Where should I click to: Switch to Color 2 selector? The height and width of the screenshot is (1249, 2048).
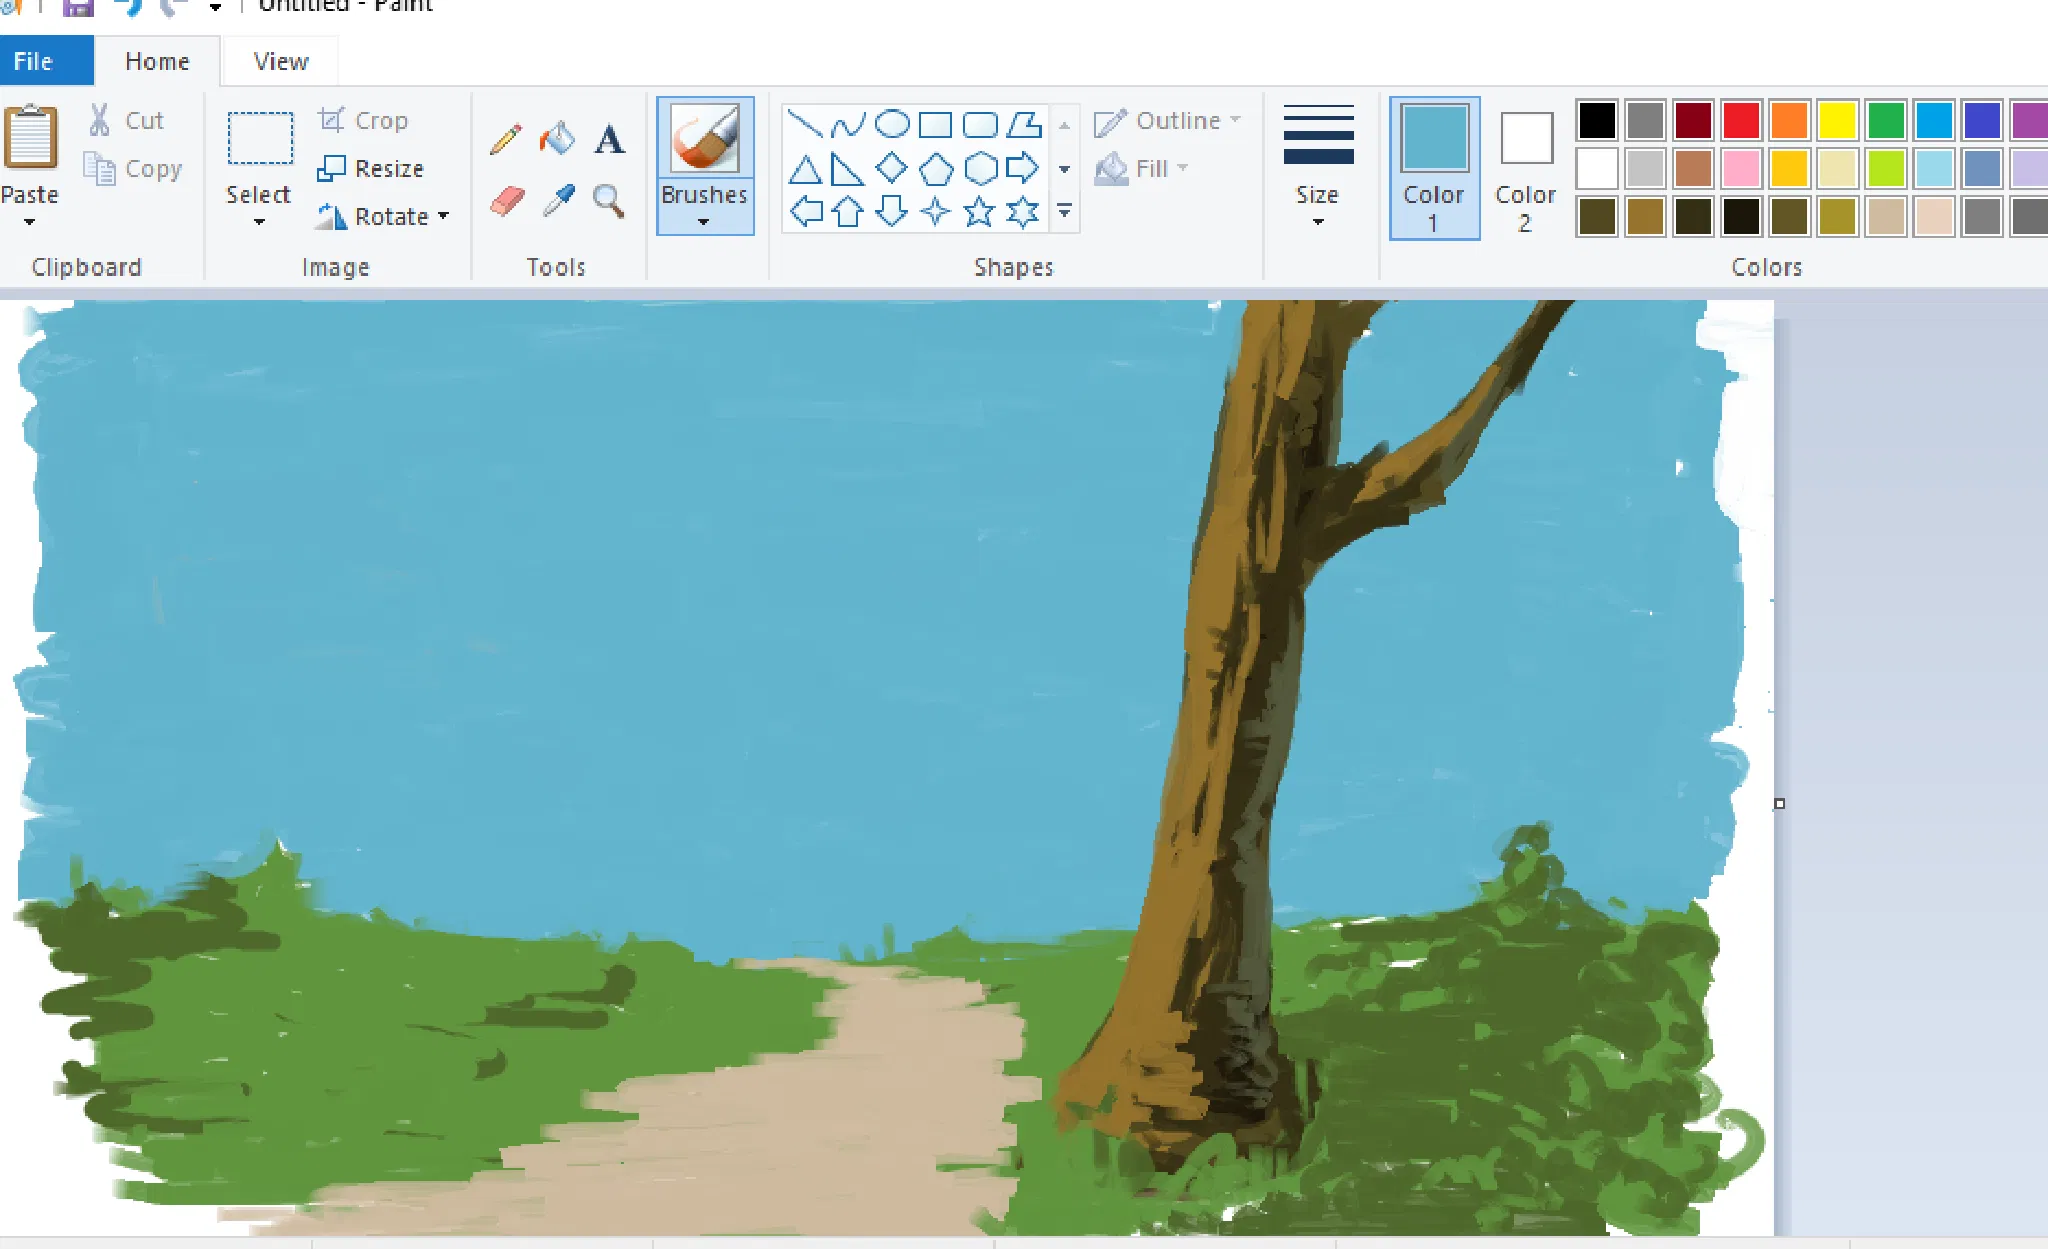pos(1525,168)
